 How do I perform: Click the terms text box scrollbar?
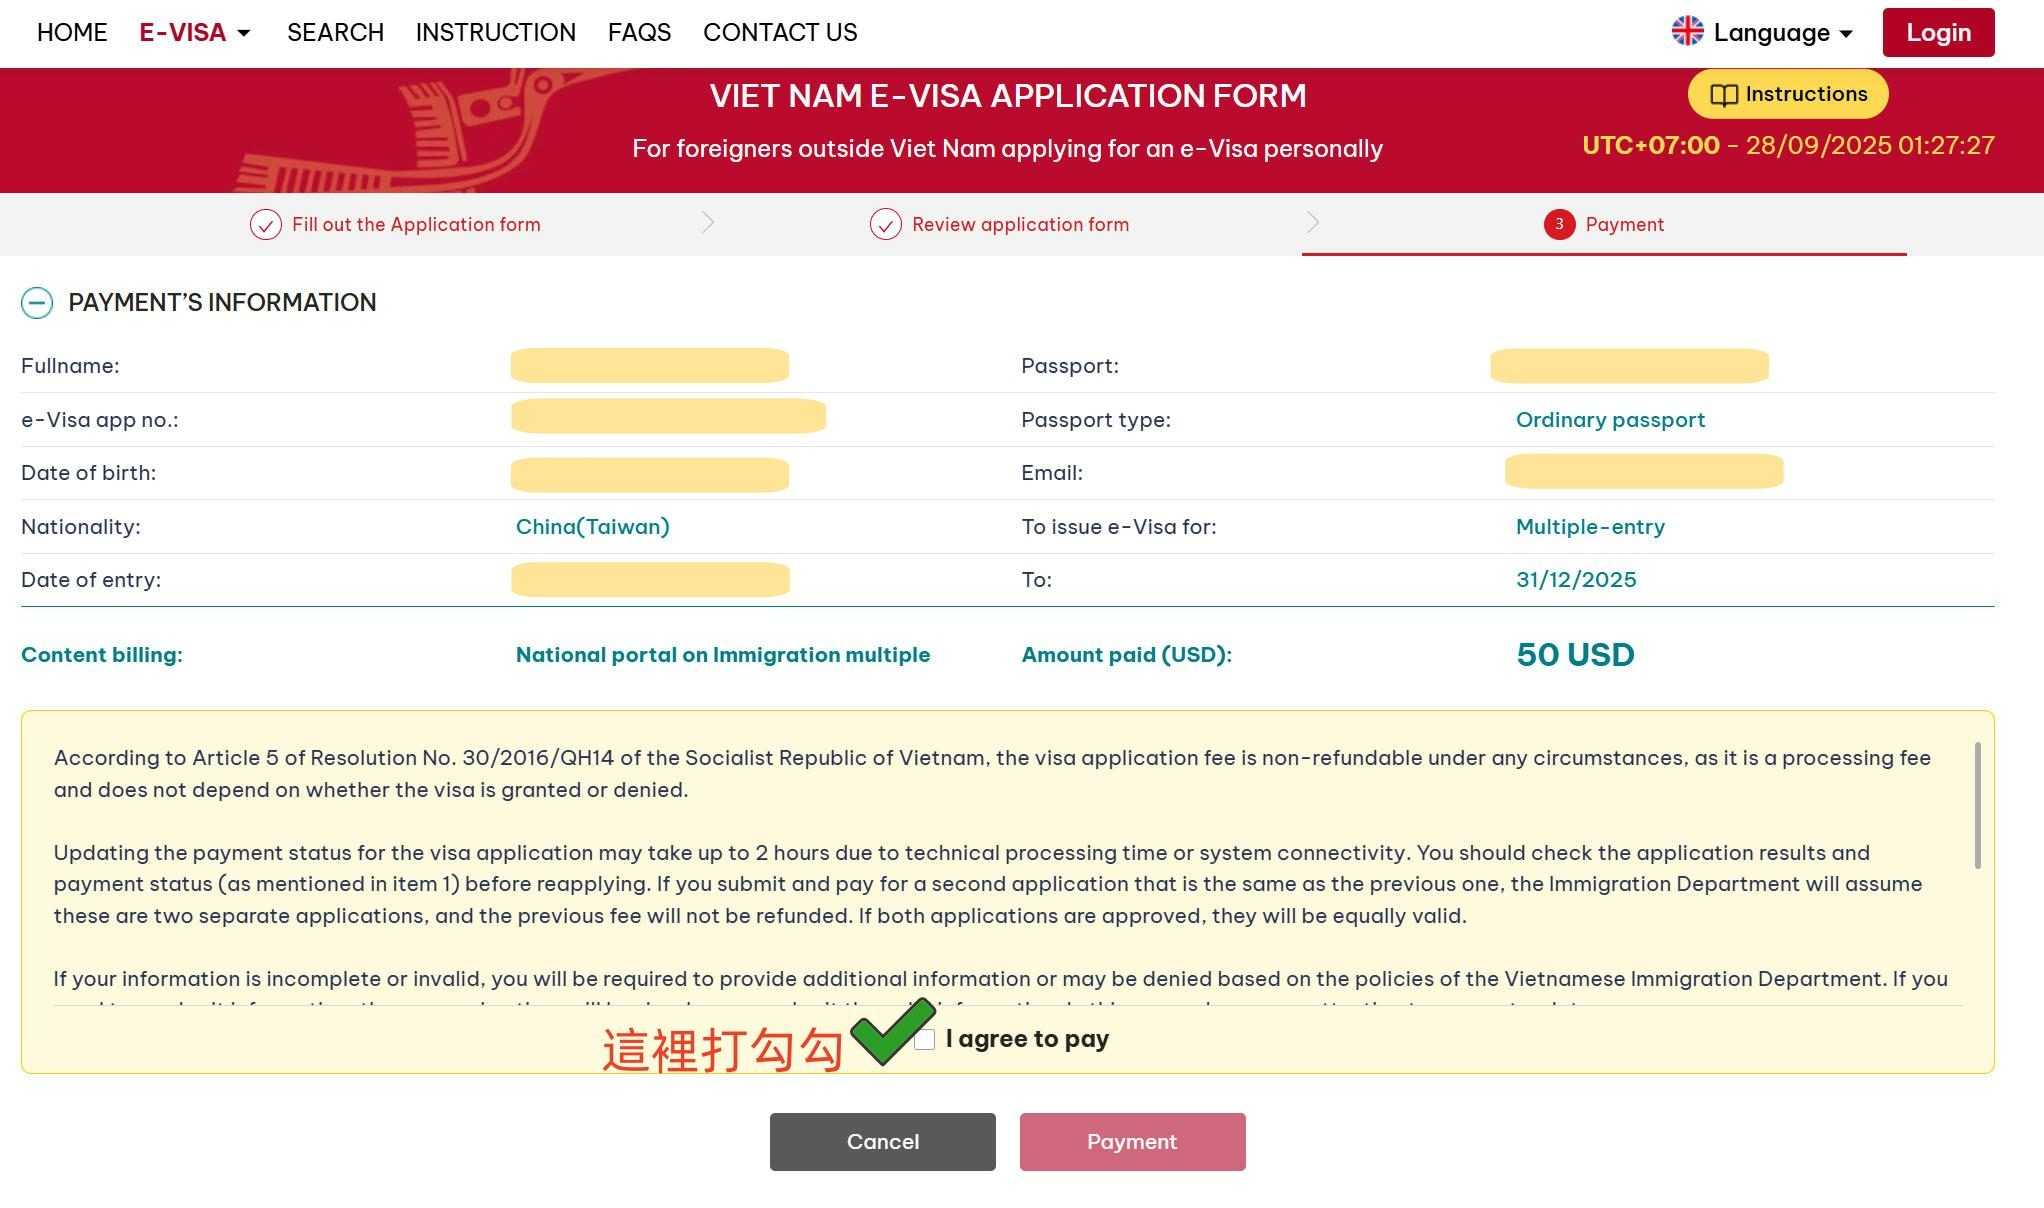[x=1977, y=805]
